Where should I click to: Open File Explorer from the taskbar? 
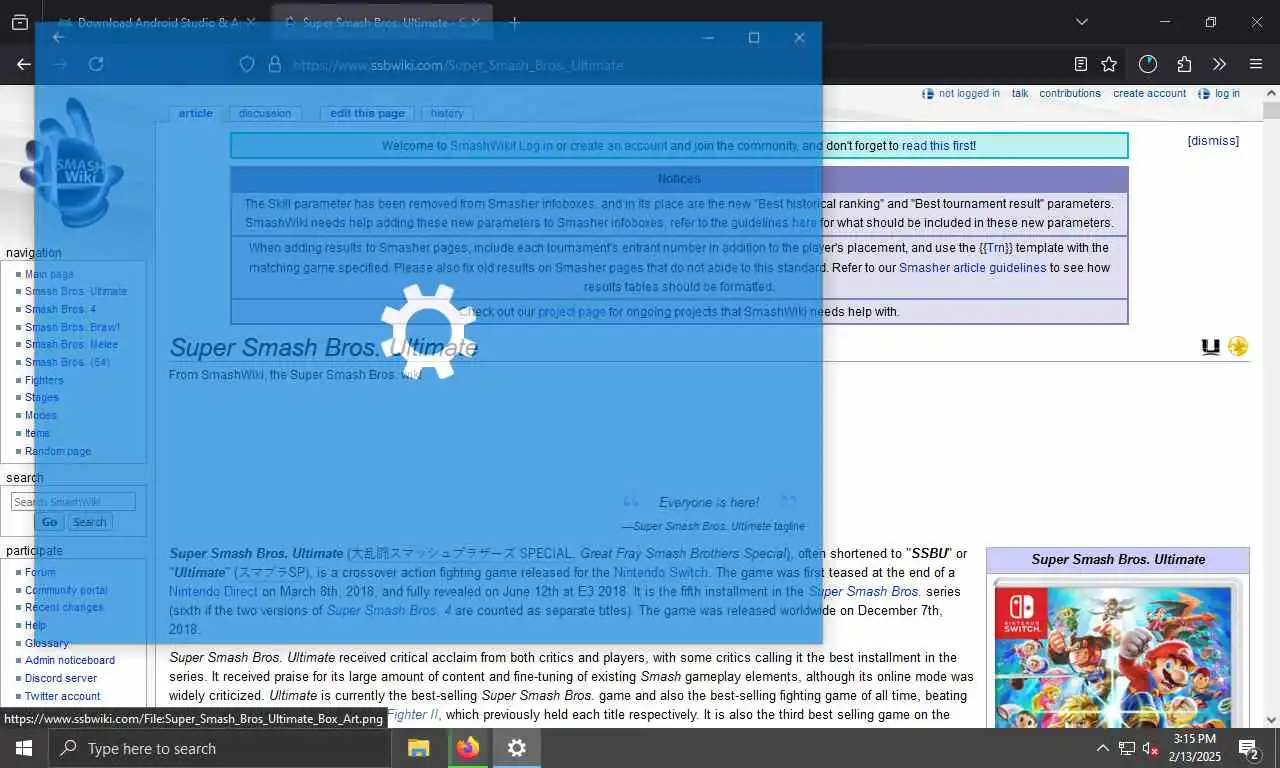click(x=418, y=748)
